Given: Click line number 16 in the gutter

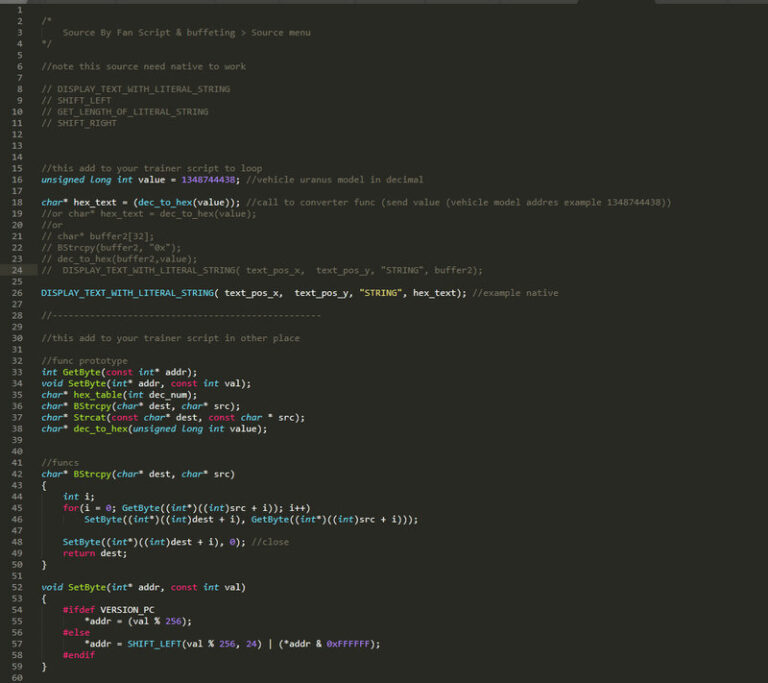Looking at the screenshot, I should [18, 179].
